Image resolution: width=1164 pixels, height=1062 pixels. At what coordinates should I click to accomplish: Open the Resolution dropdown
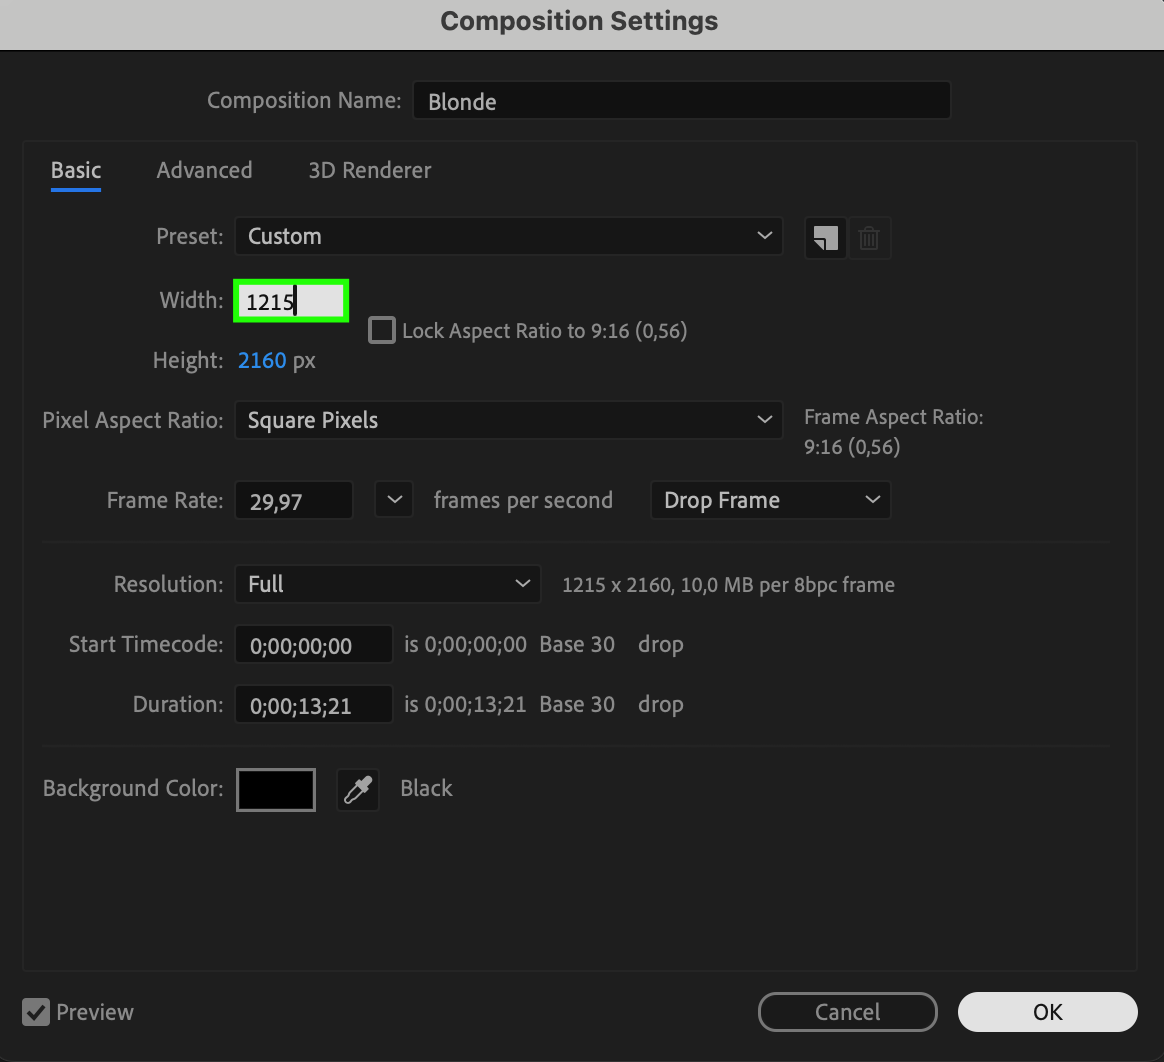tap(387, 584)
